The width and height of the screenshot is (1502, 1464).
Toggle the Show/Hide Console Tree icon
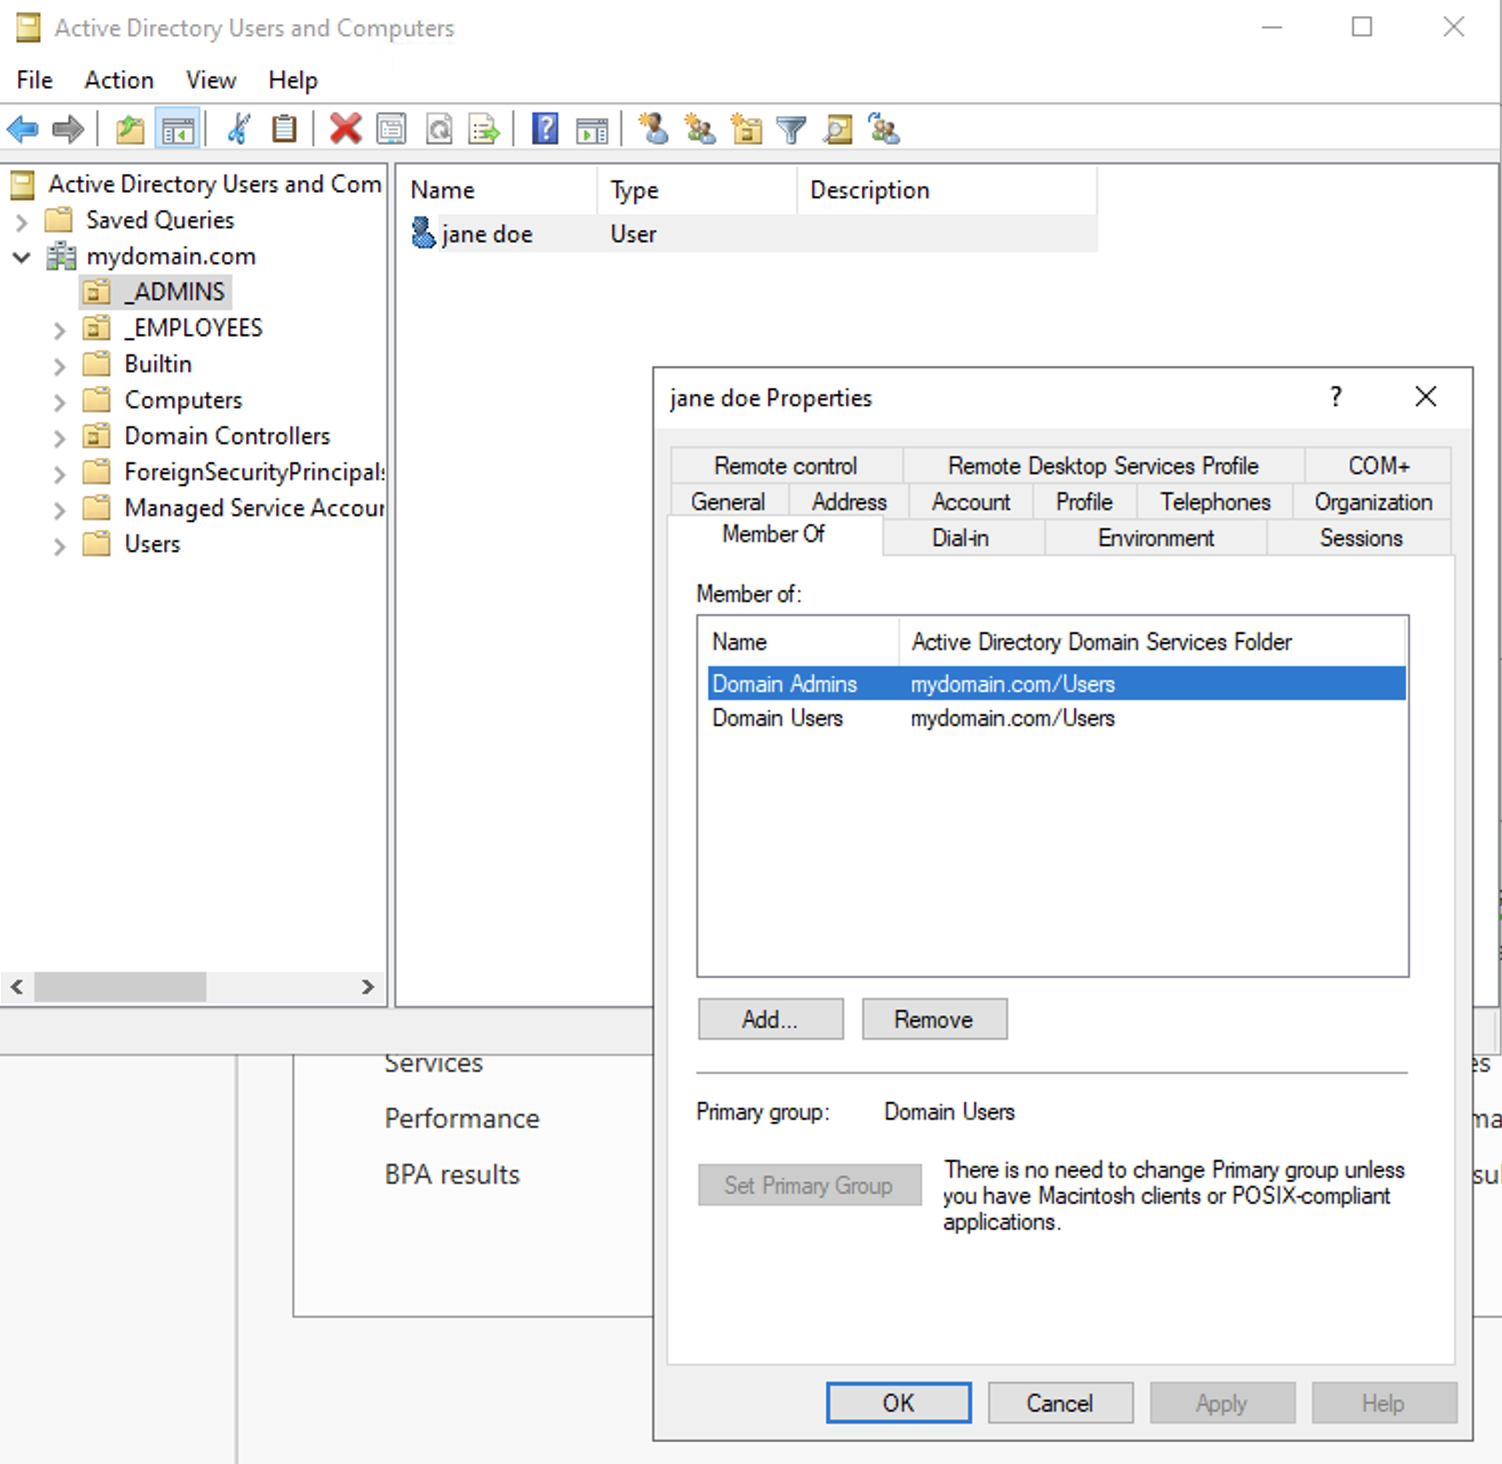click(x=178, y=129)
